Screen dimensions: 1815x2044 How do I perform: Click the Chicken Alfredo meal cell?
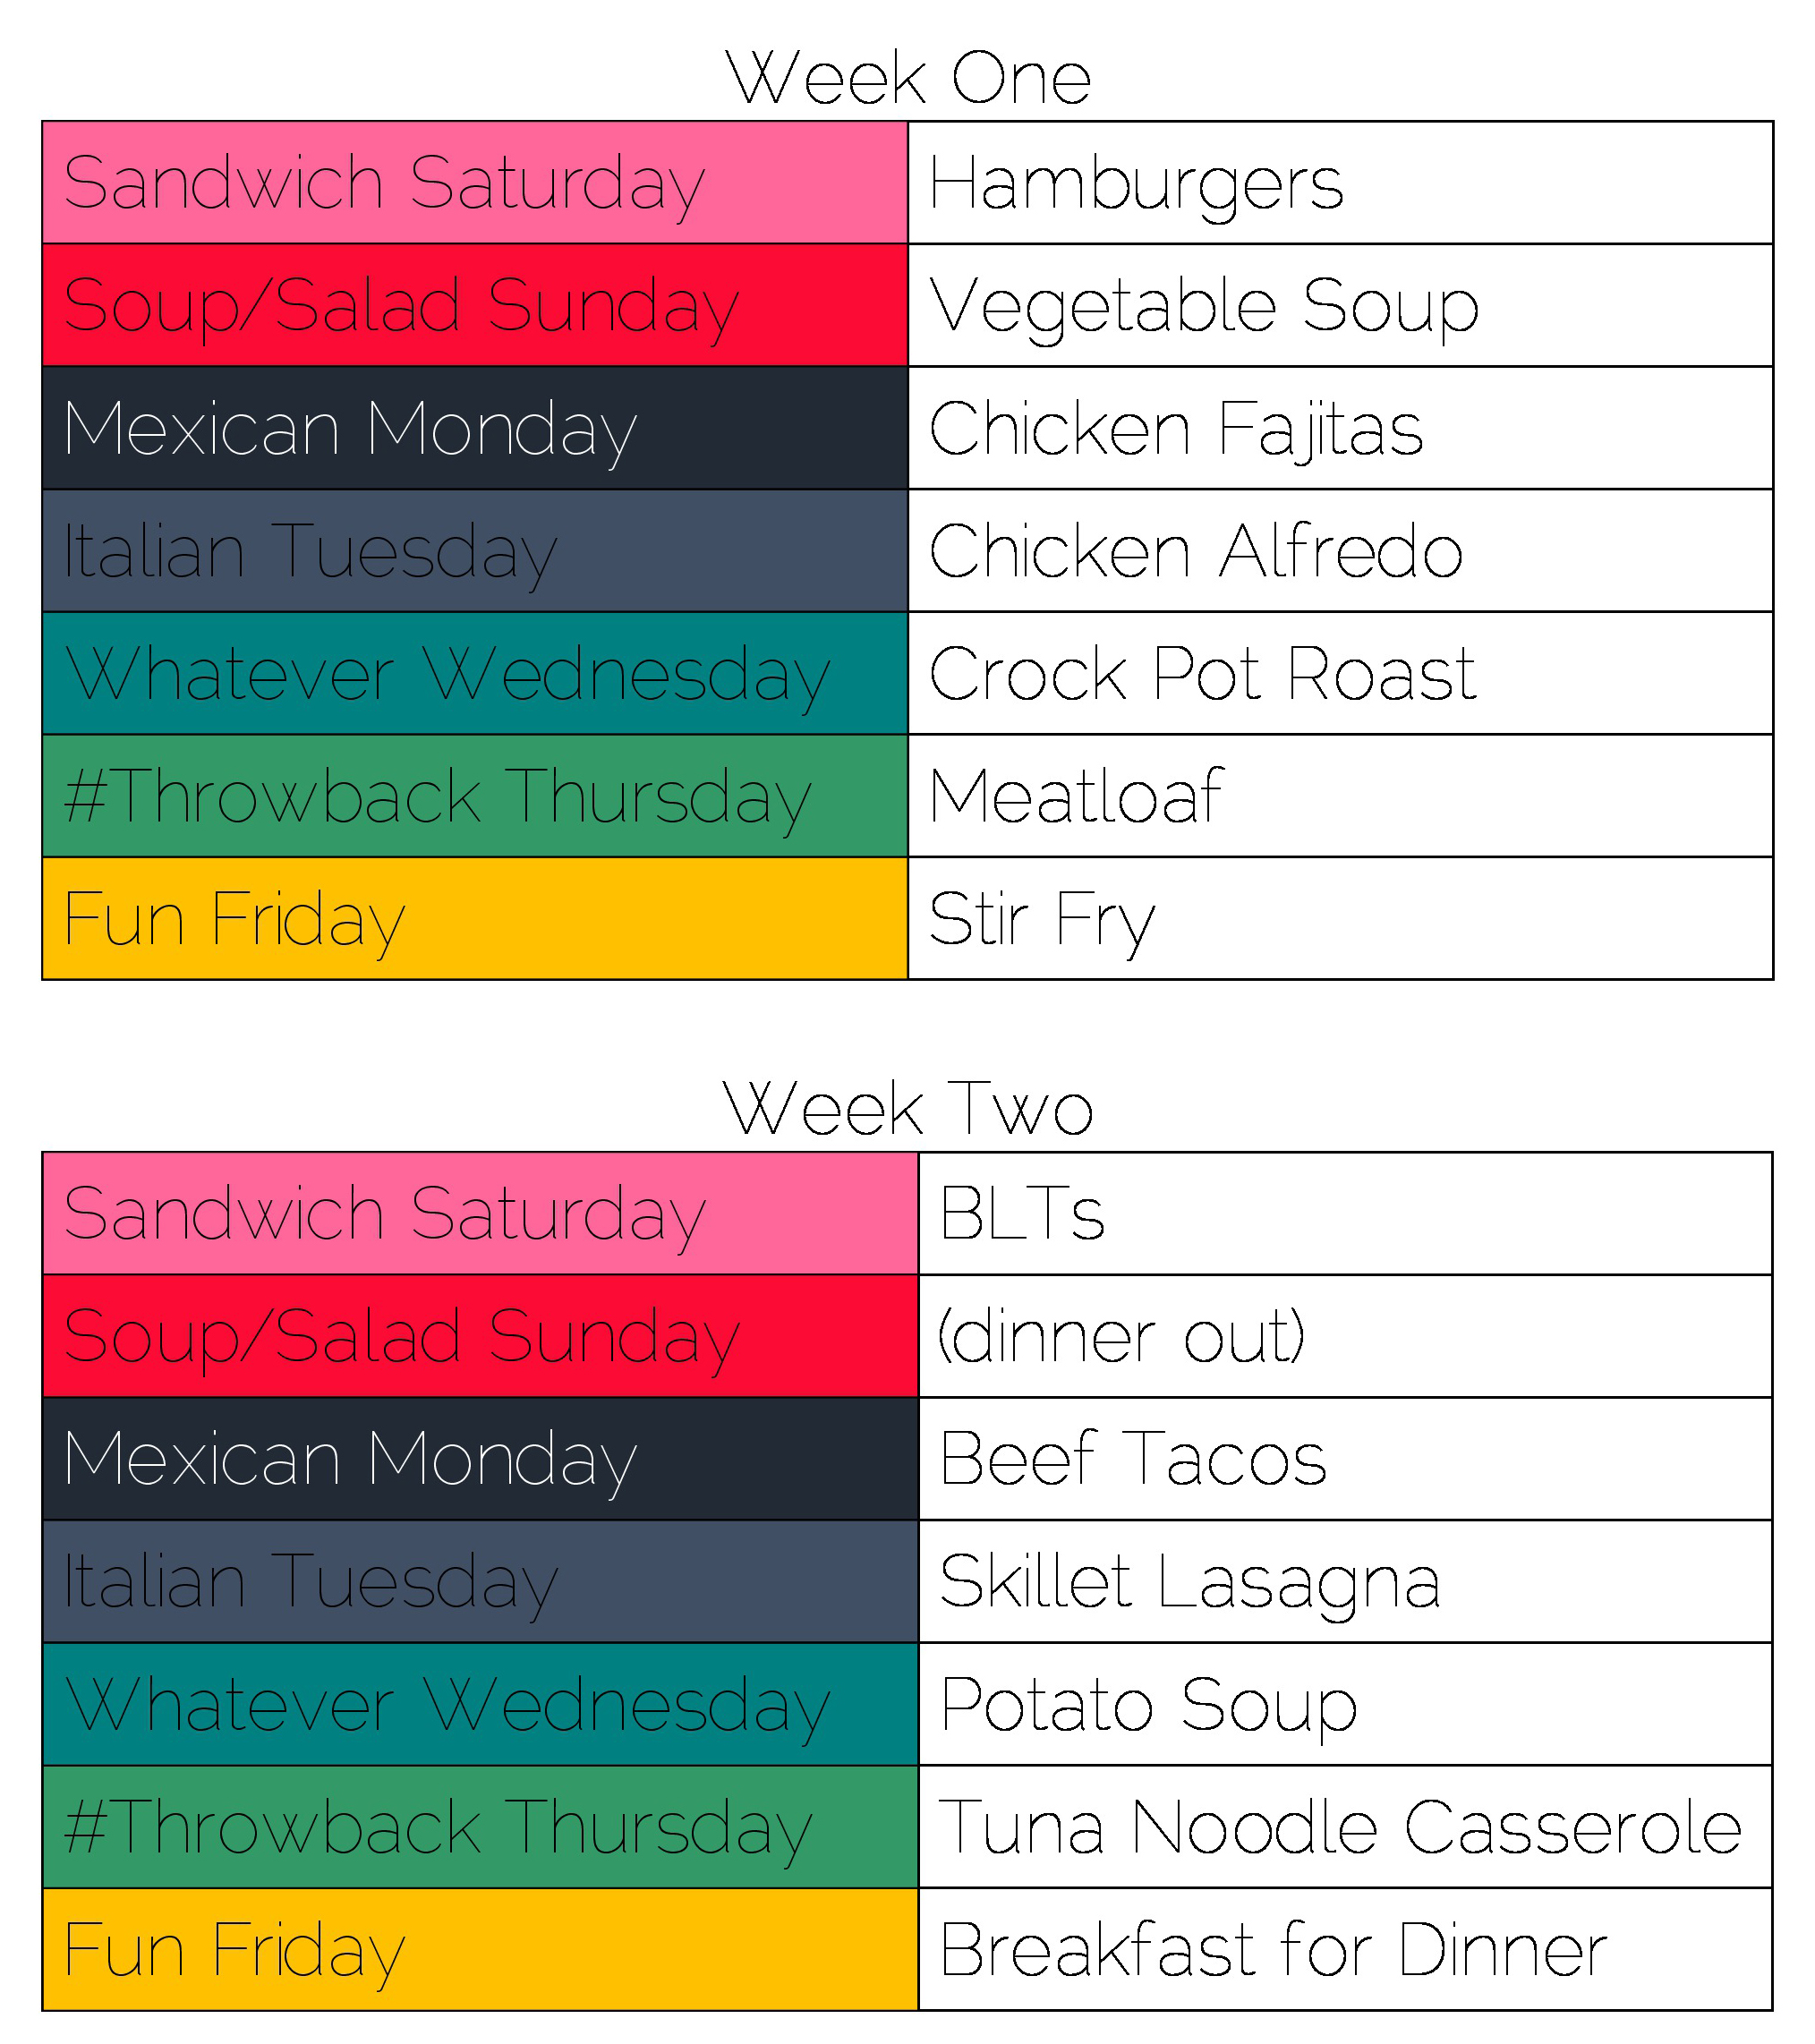(1339, 551)
